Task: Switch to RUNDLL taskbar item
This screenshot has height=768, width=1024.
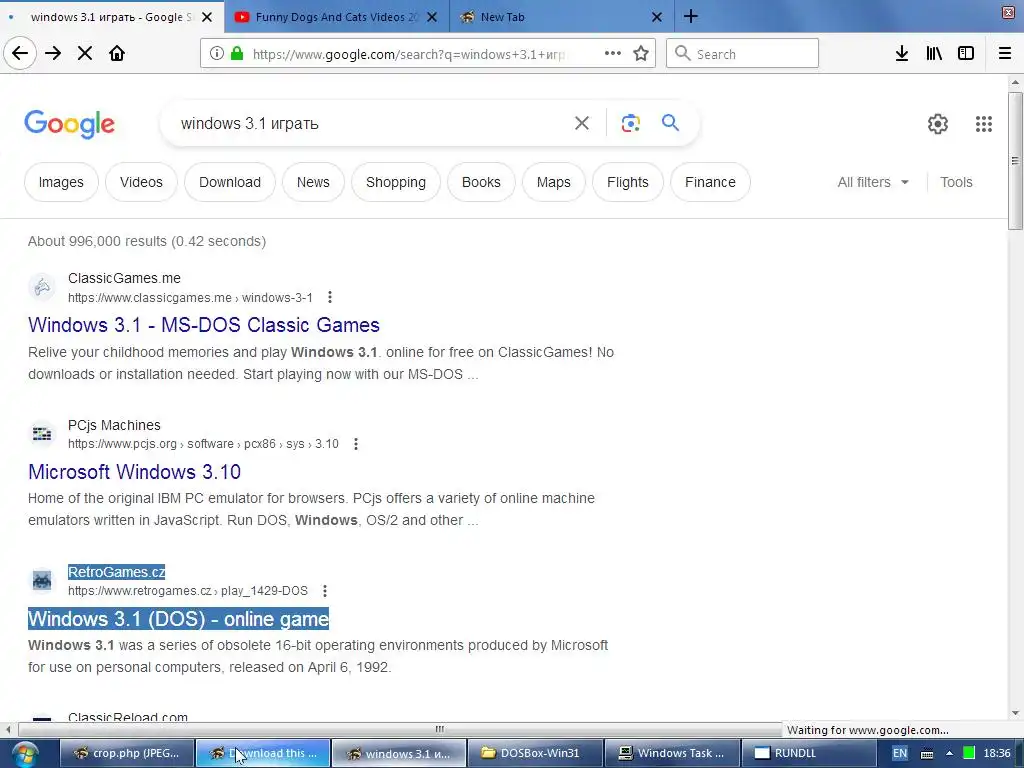Action: pyautogui.click(x=807, y=754)
